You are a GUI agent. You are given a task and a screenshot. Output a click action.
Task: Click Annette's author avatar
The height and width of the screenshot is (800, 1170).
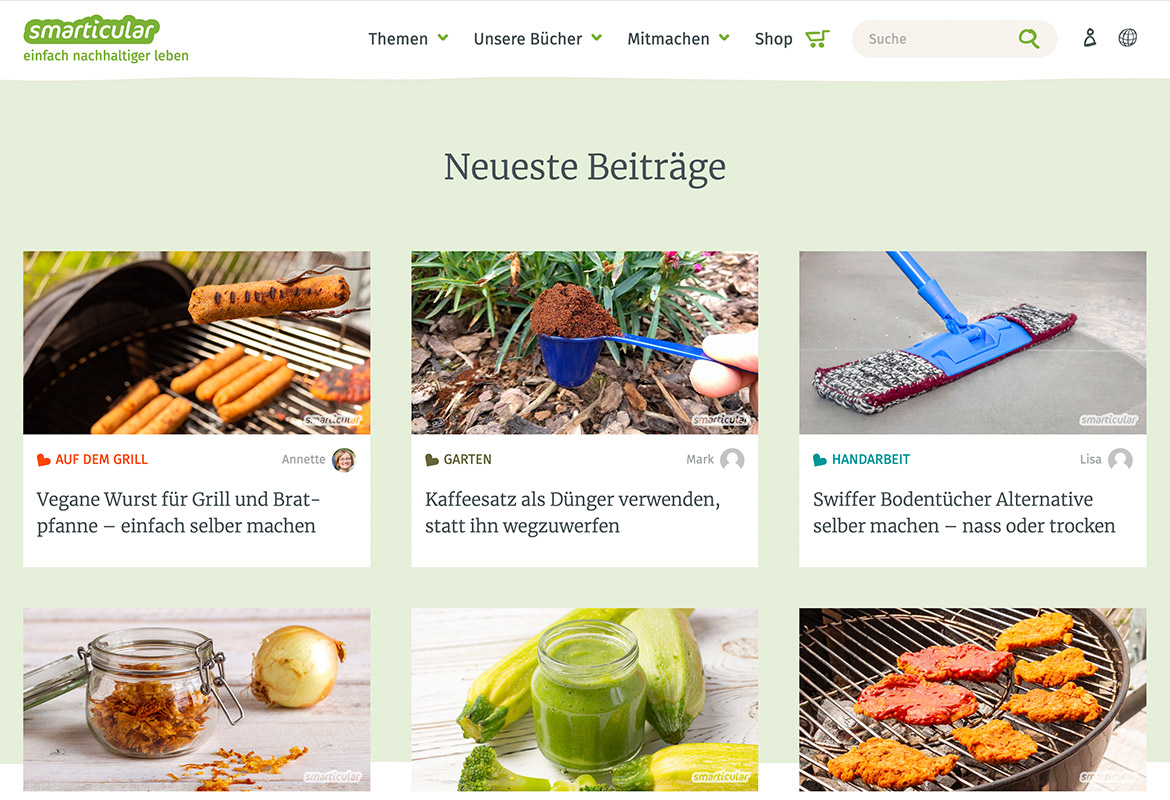[344, 460]
